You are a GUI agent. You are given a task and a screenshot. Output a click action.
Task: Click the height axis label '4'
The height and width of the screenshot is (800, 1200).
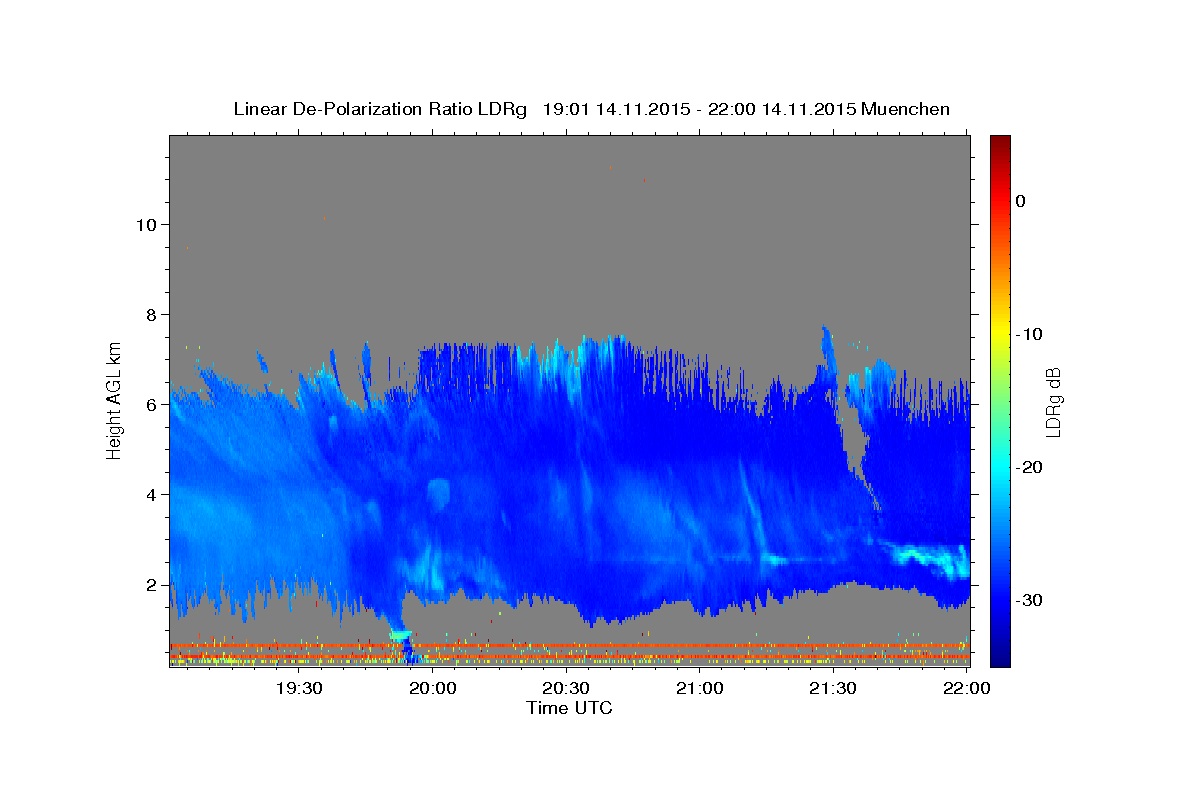click(x=150, y=494)
